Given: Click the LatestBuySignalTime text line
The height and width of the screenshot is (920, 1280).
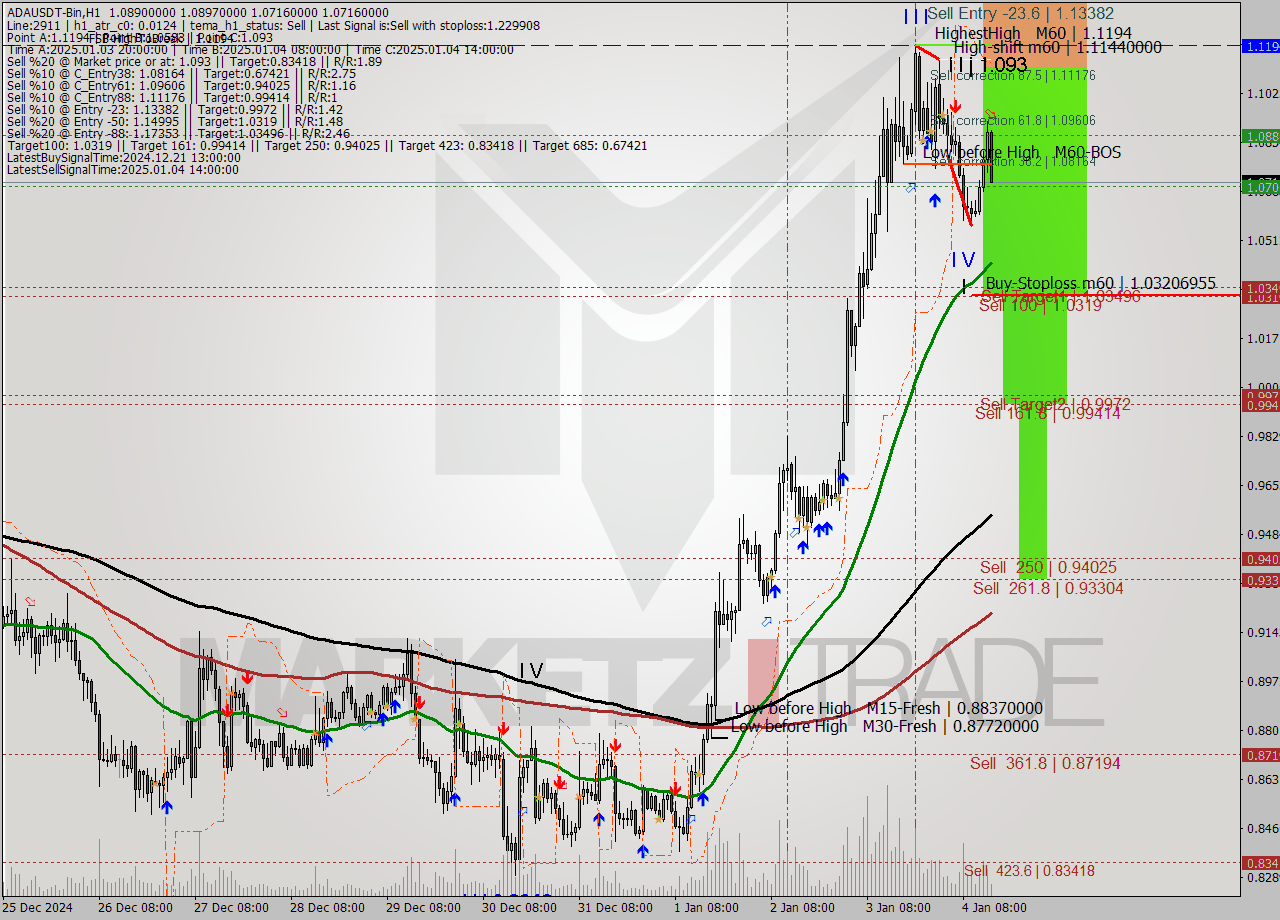Looking at the screenshot, I should click(123, 158).
